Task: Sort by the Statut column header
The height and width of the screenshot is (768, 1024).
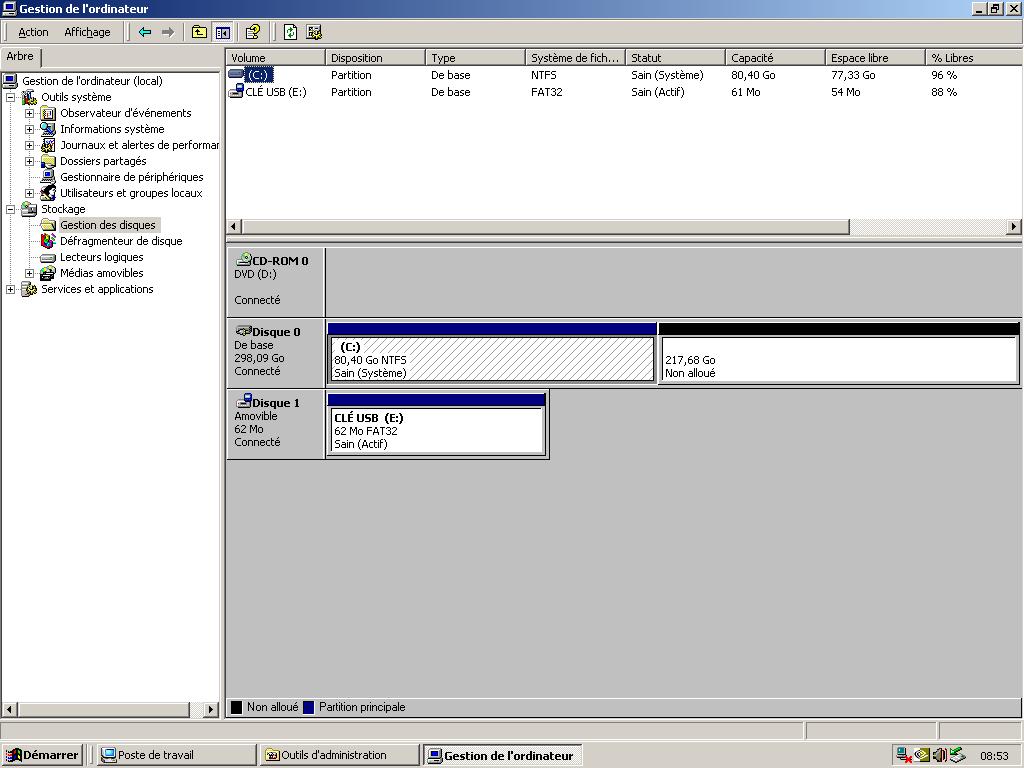Action: click(x=675, y=57)
